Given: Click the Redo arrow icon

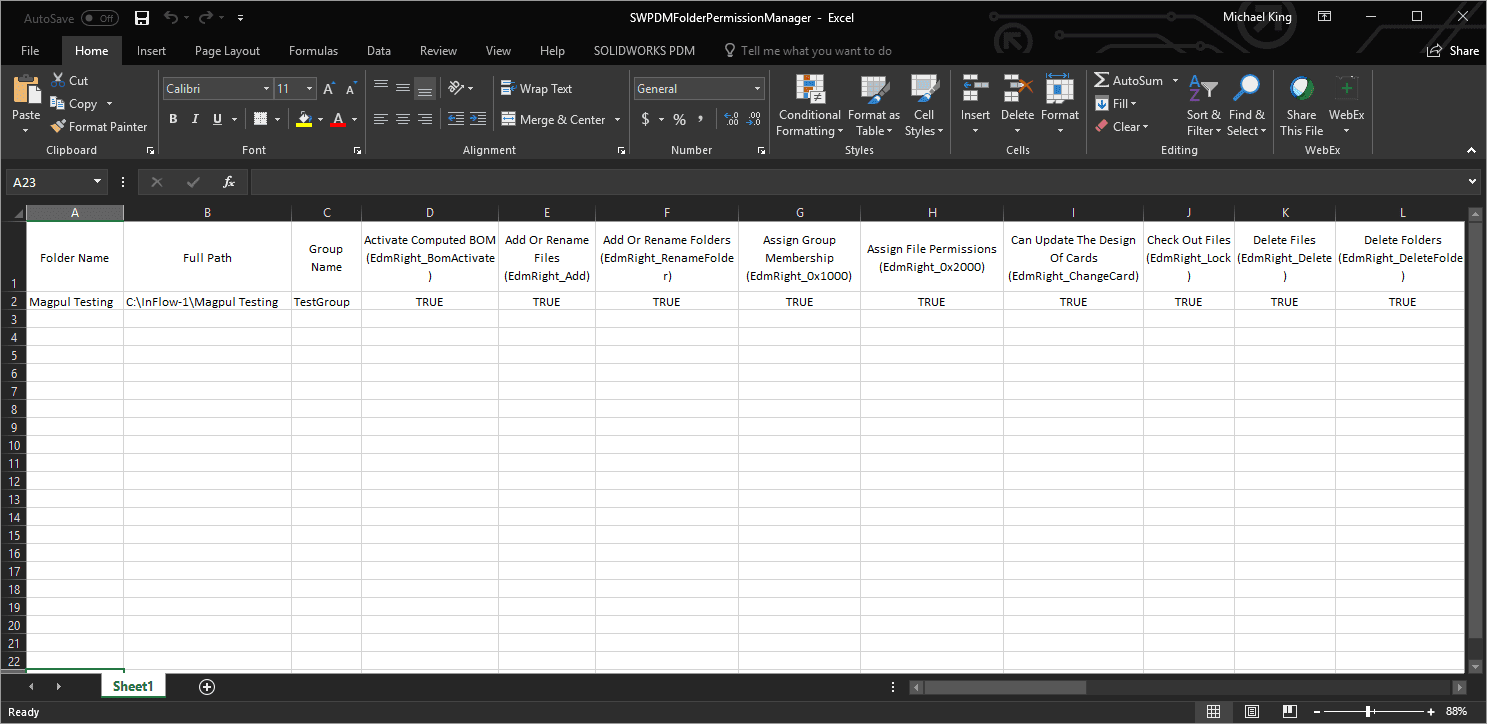Looking at the screenshot, I should click(206, 18).
